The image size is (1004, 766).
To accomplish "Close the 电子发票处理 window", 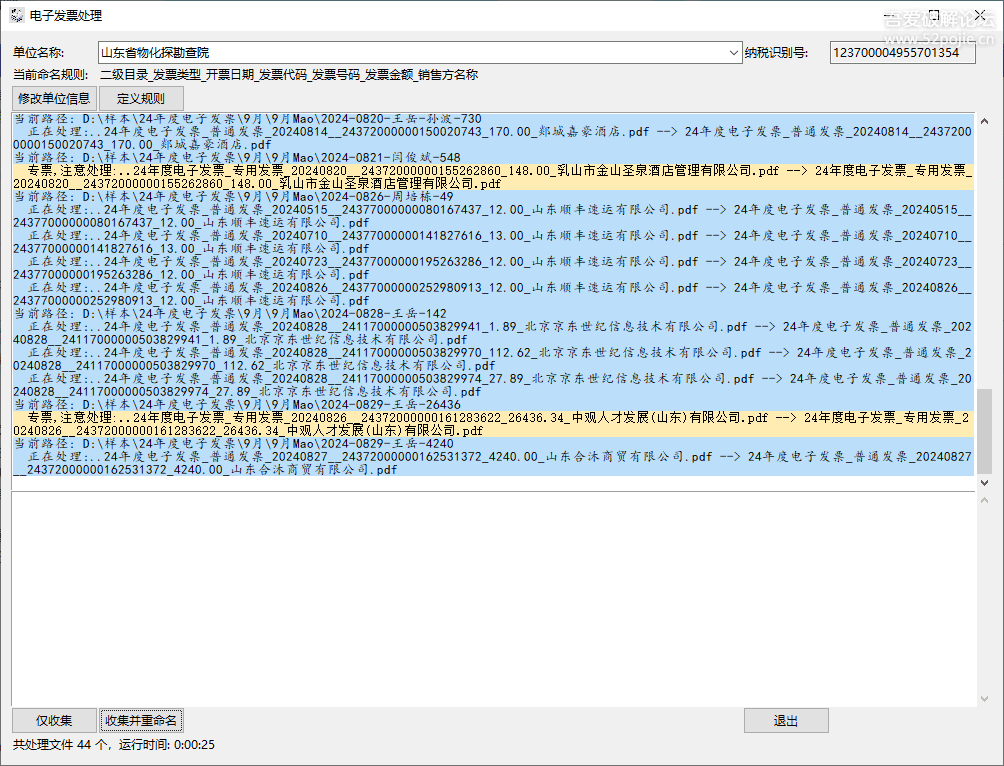I will (979, 16).
